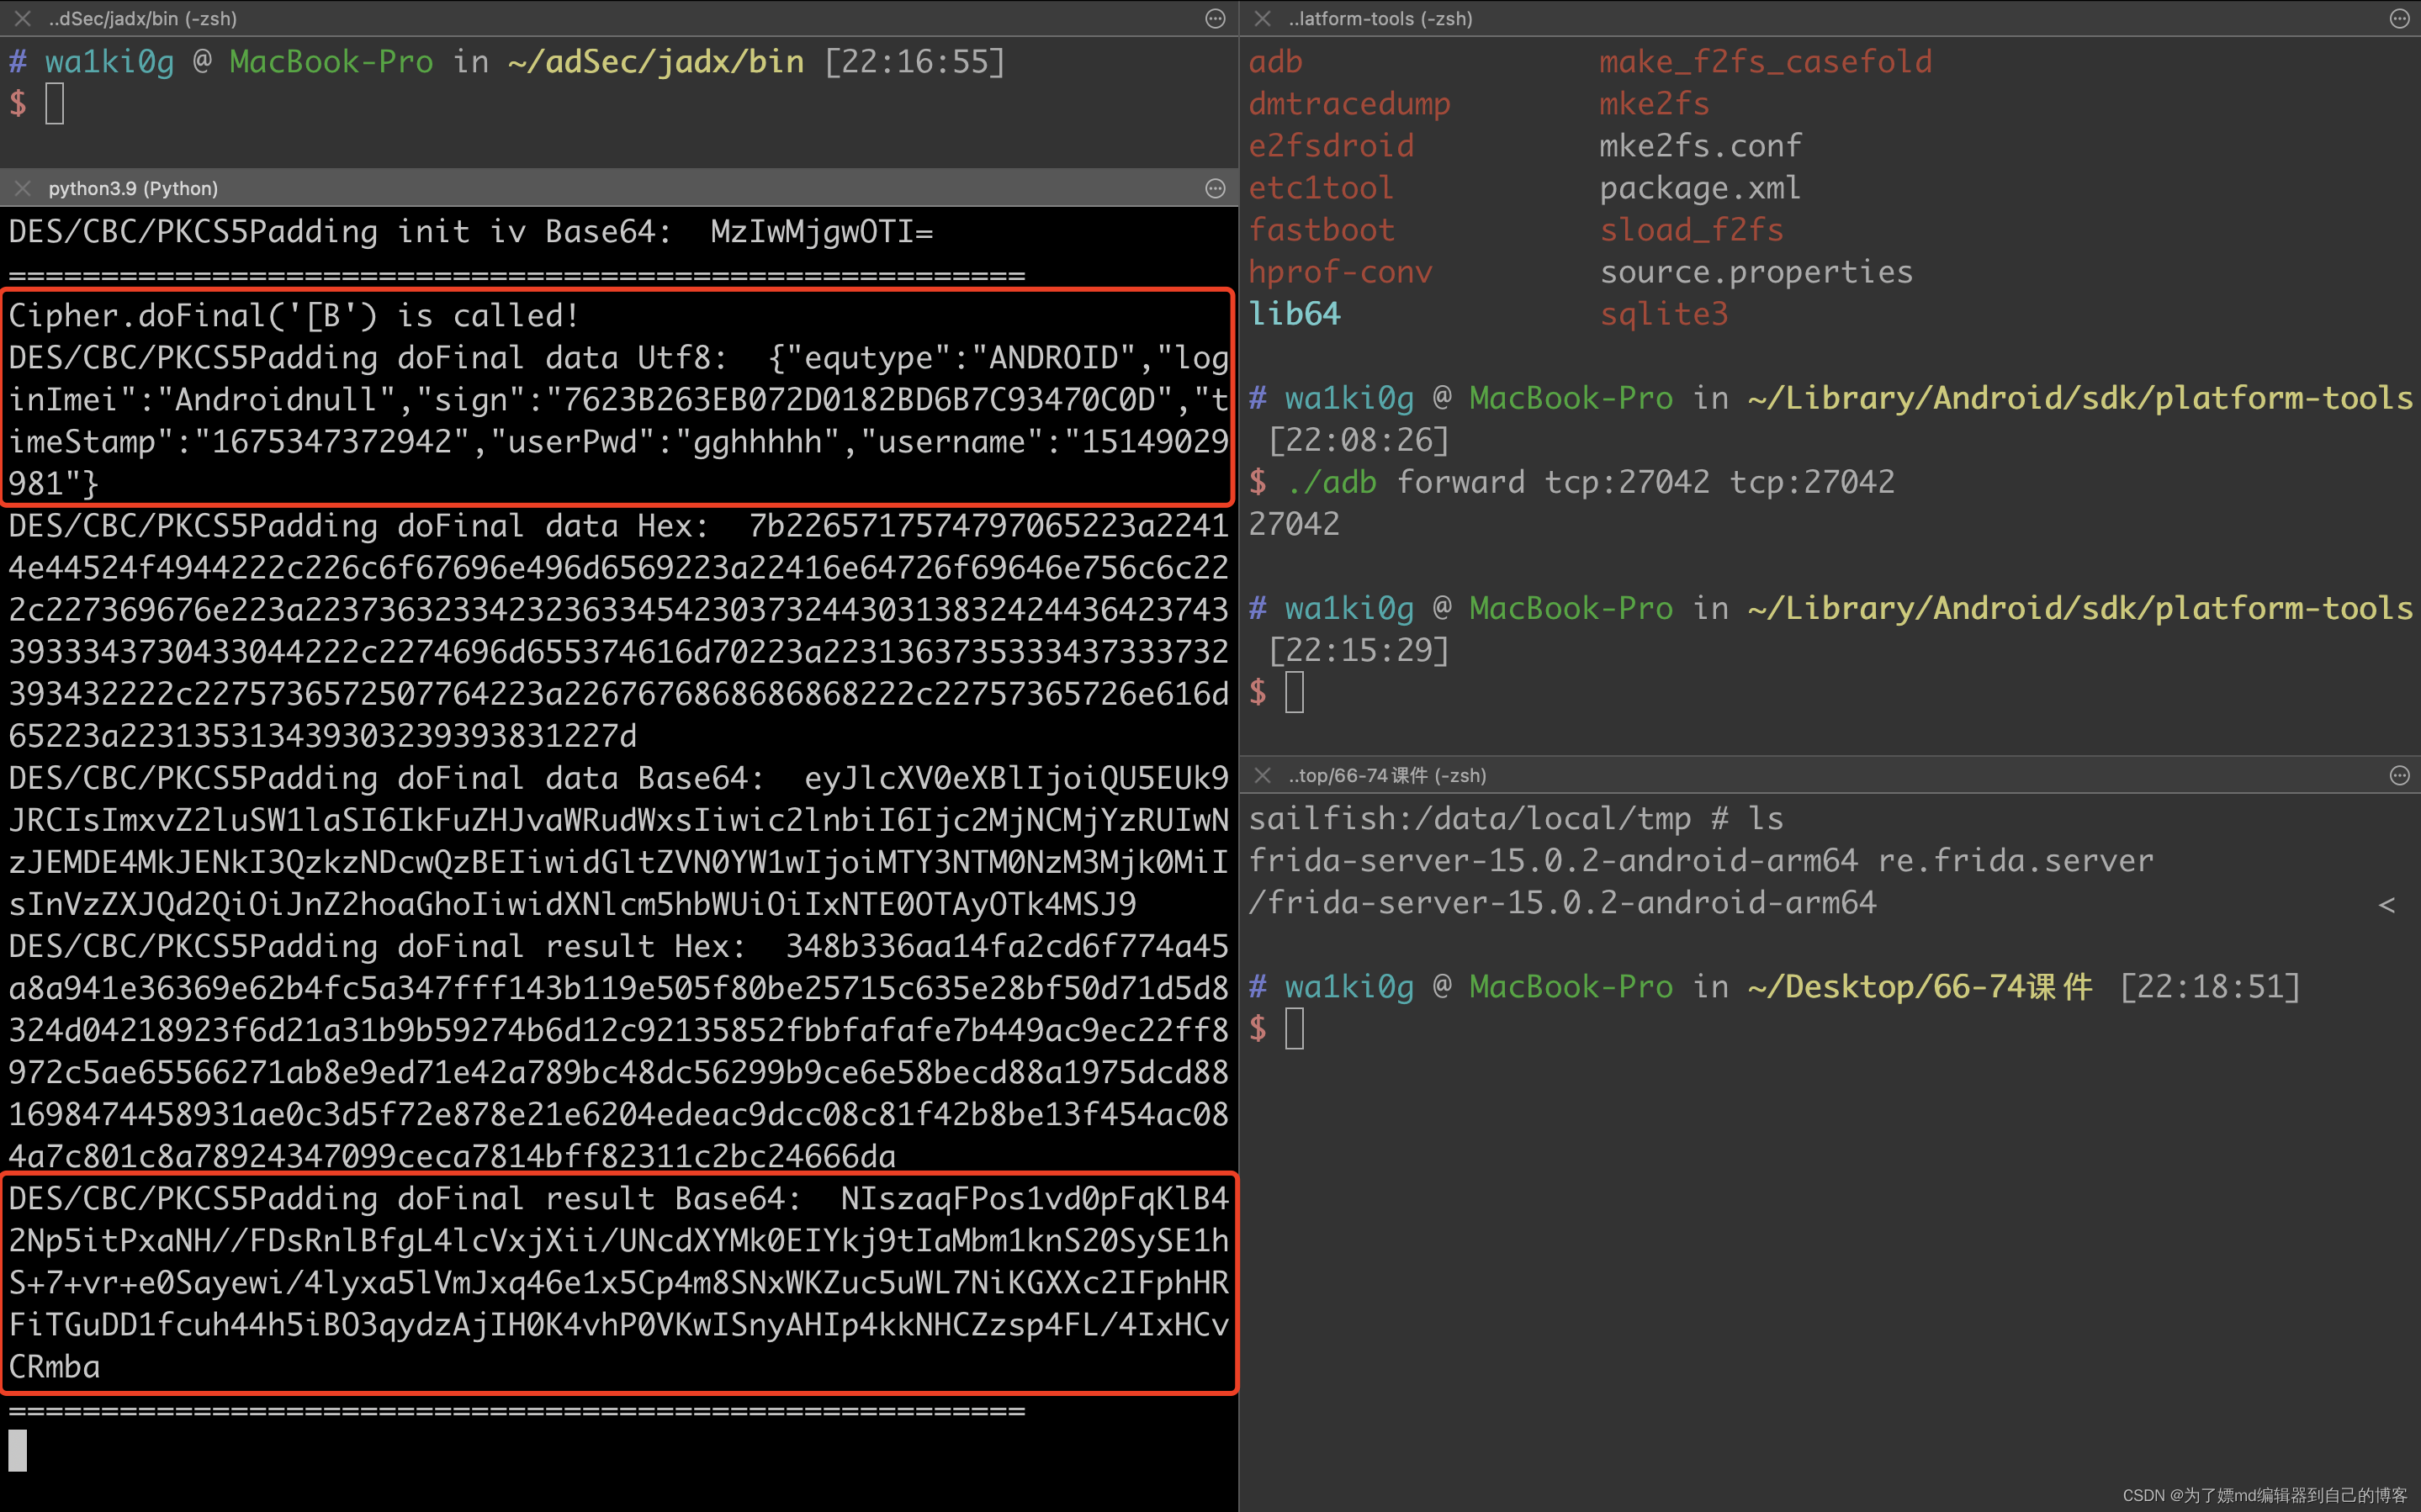Click the 'source.properties' file entry
The image size is (2421, 1512).
[x=1756, y=272]
